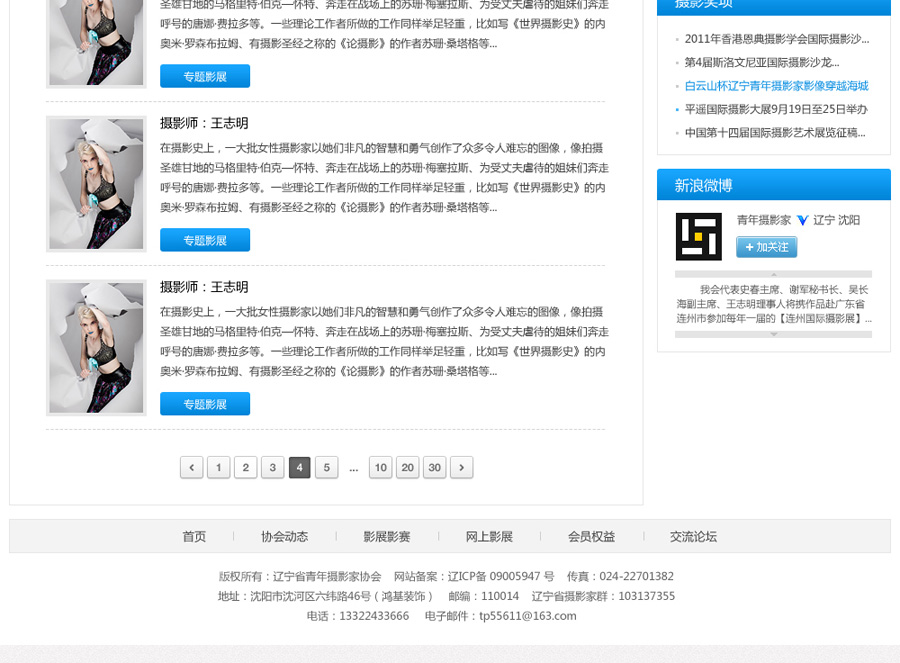Go to the previous page using the left arrow
Image resolution: width=900 pixels, height=663 pixels.
pos(191,467)
